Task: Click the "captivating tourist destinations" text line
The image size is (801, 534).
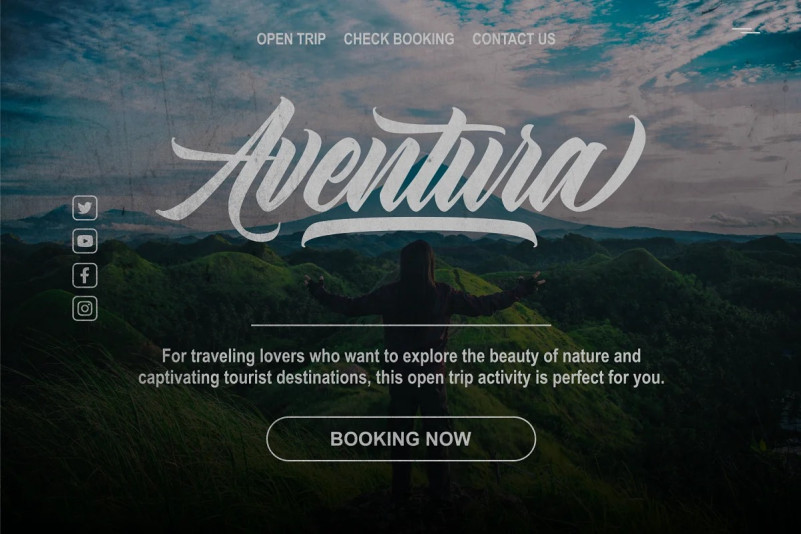Action: click(x=401, y=378)
